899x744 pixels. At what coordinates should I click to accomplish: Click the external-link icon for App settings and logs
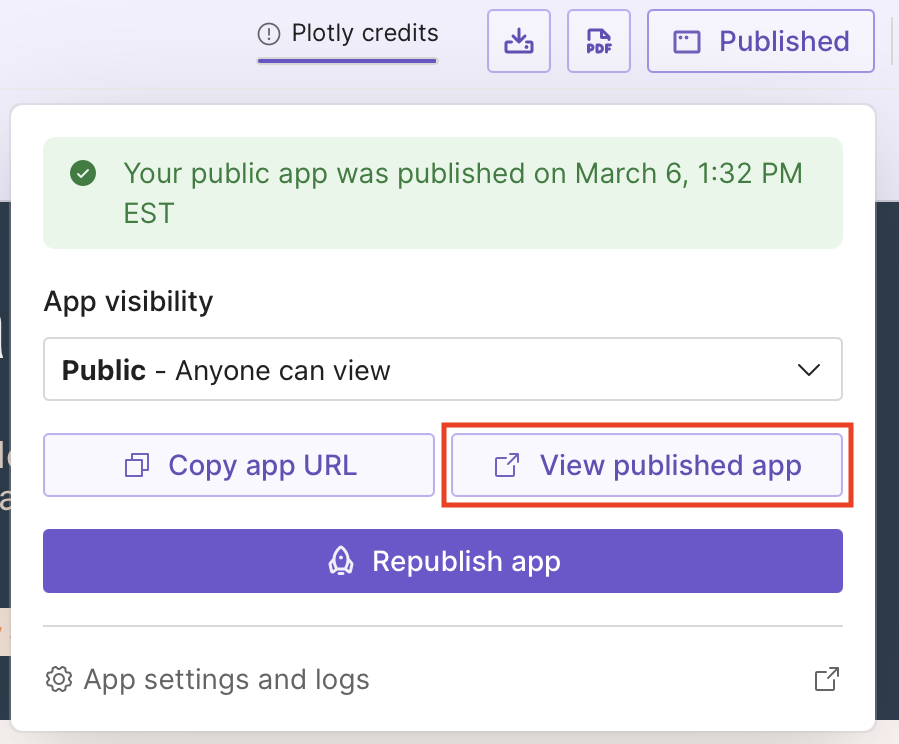(826, 679)
